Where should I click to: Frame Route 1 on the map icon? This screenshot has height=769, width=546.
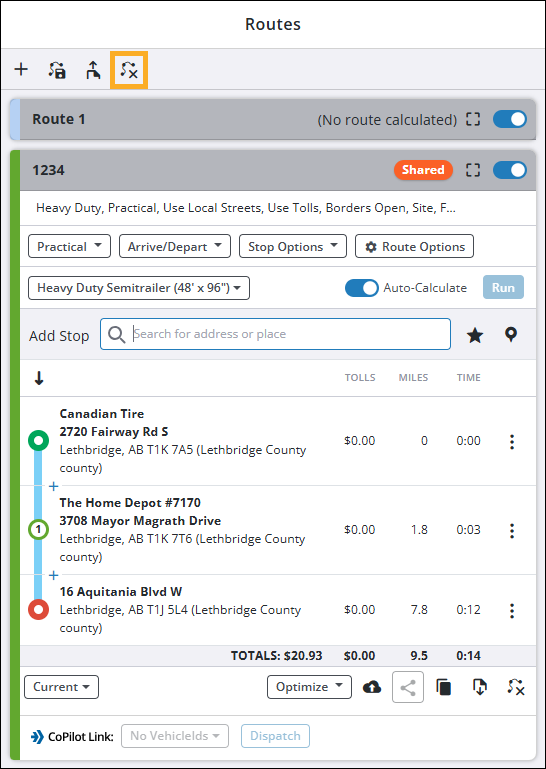[x=473, y=119]
